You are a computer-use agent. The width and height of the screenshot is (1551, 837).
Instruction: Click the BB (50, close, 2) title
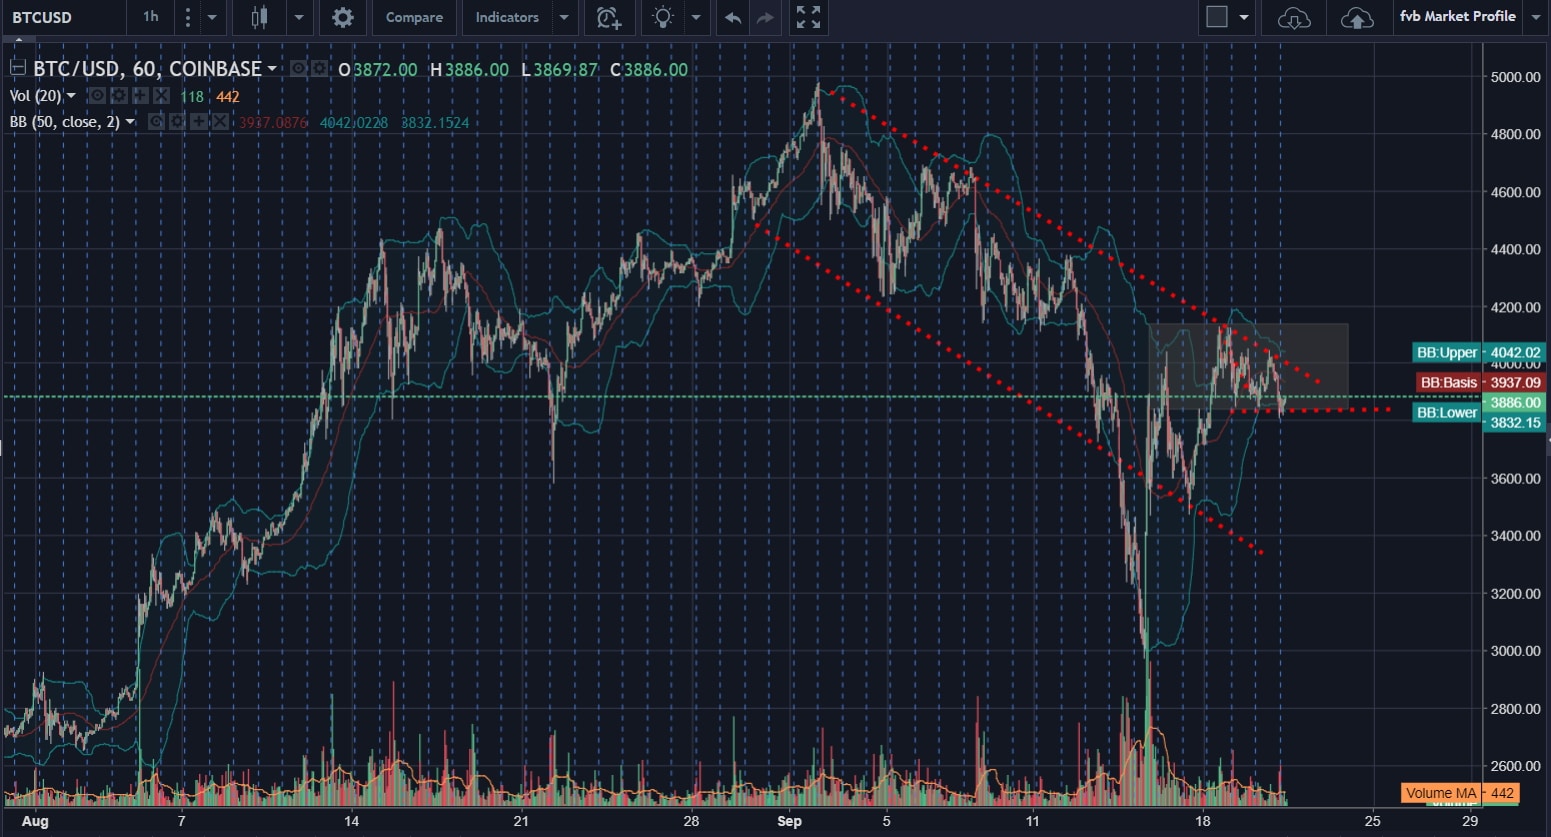(64, 122)
